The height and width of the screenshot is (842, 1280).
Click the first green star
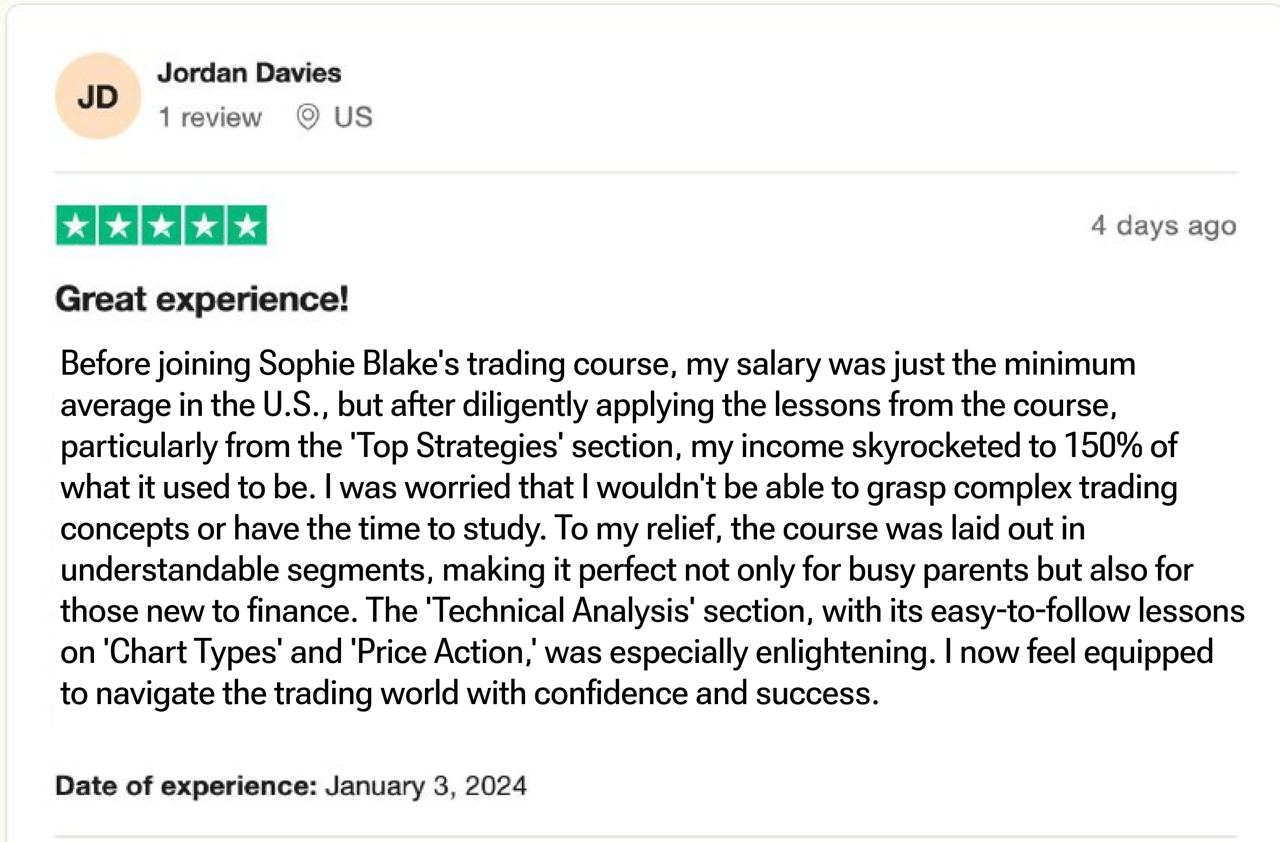[77, 225]
